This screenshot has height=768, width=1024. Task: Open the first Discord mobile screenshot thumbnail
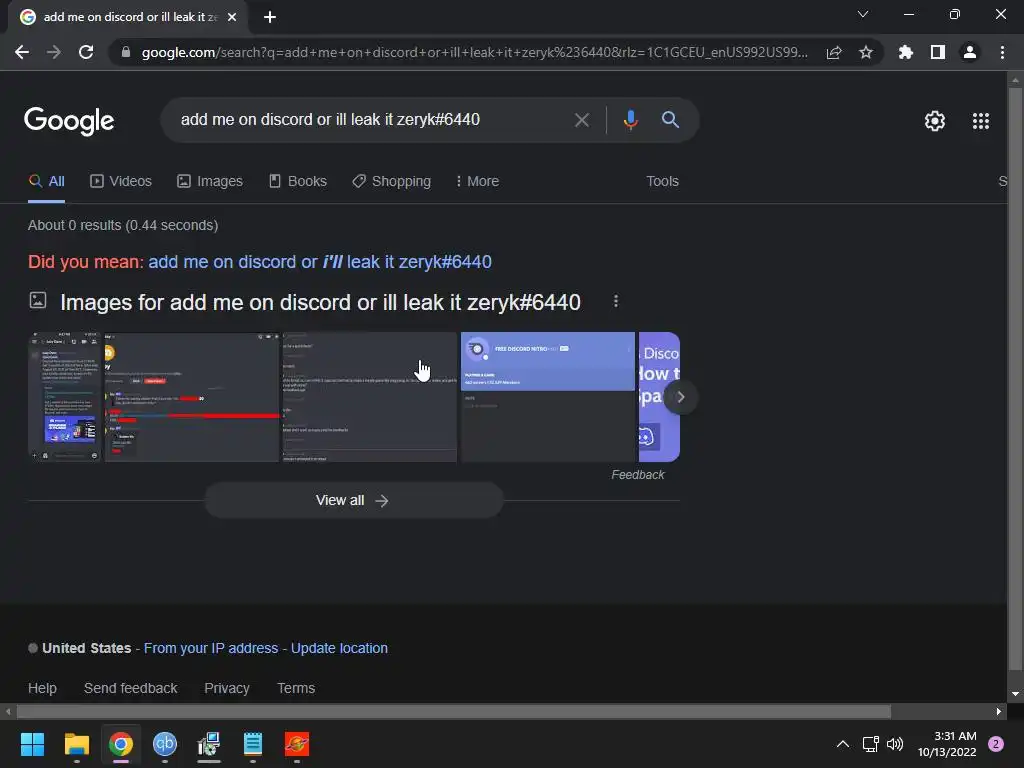pyautogui.click(x=65, y=397)
